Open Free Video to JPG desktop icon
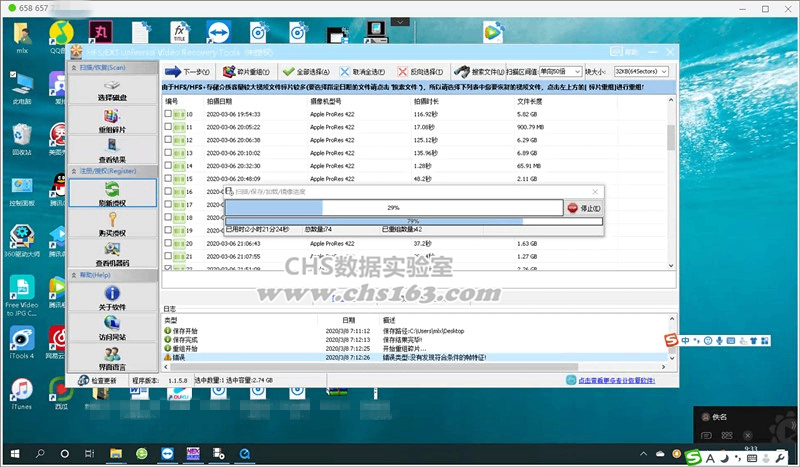The width and height of the screenshot is (800, 467). 21,296
